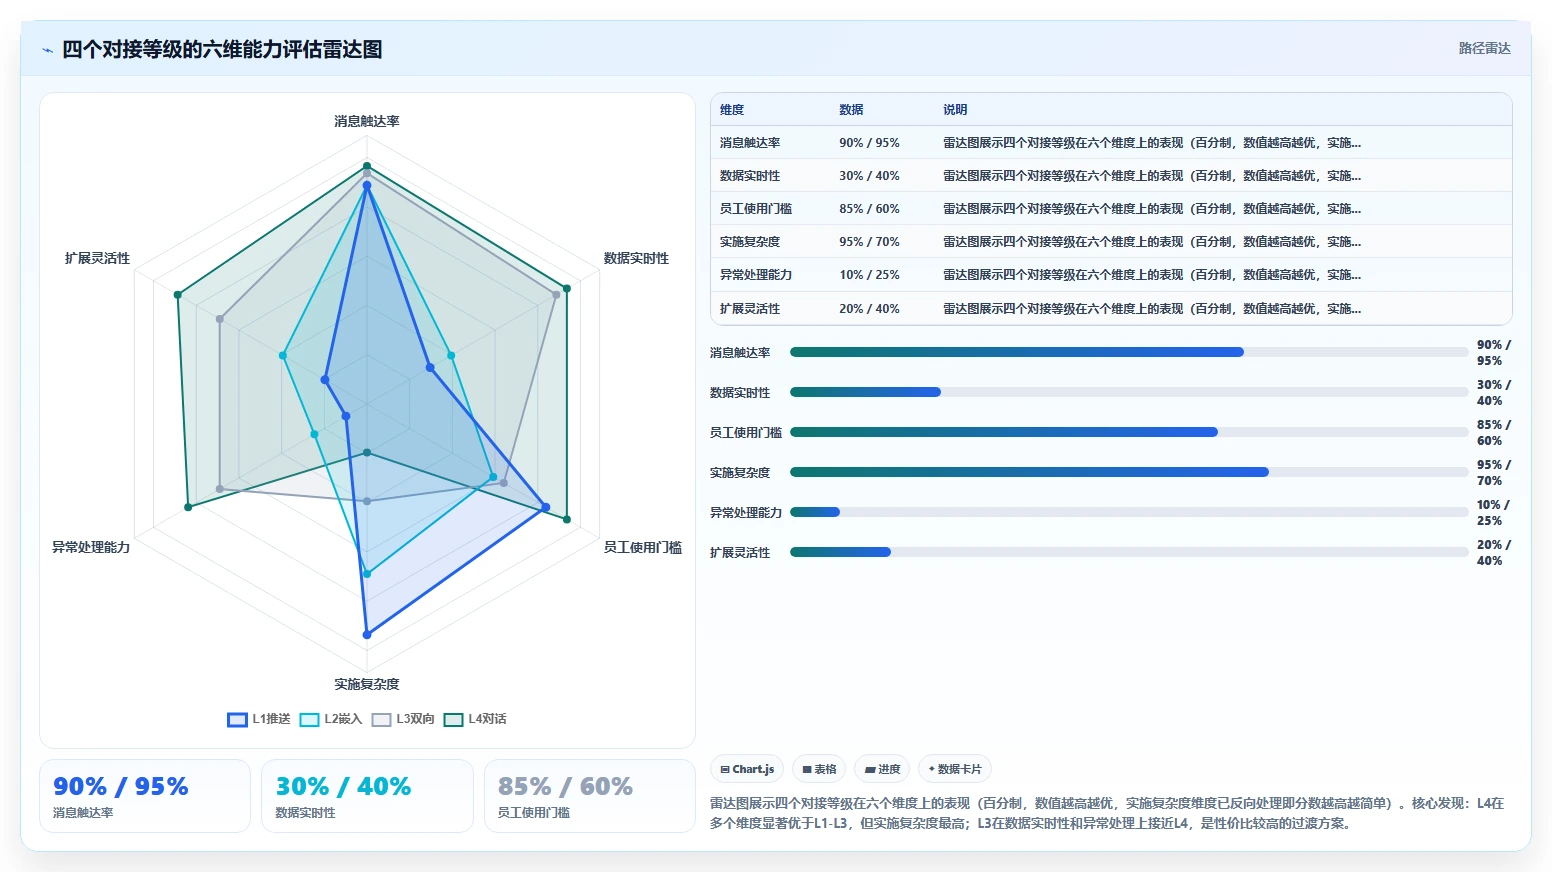Toggle the L4对话 legend item
The width and height of the screenshot is (1552, 872).
pyautogui.click(x=475, y=719)
